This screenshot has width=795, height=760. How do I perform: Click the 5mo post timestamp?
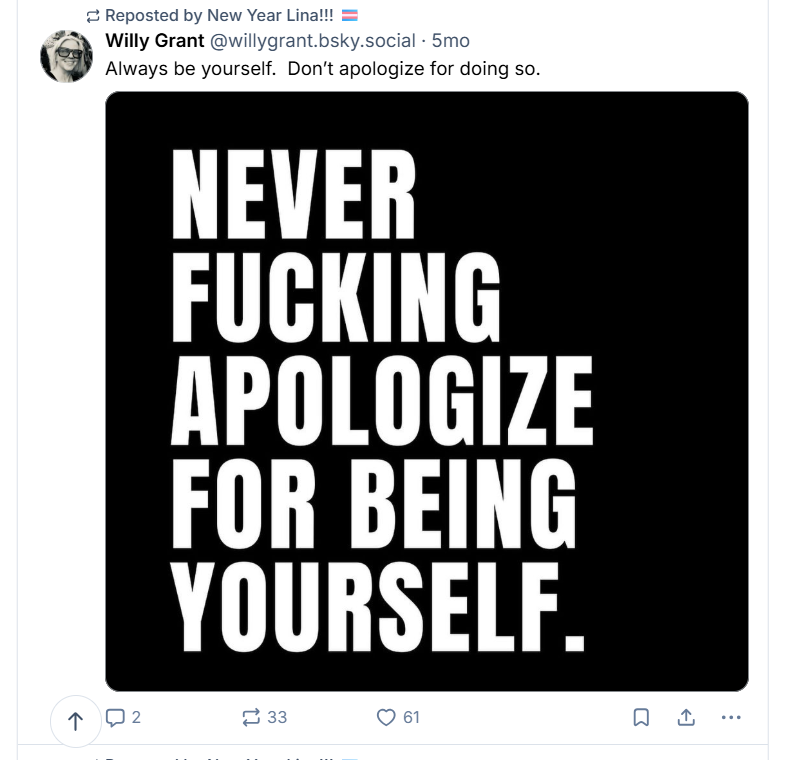tap(450, 41)
